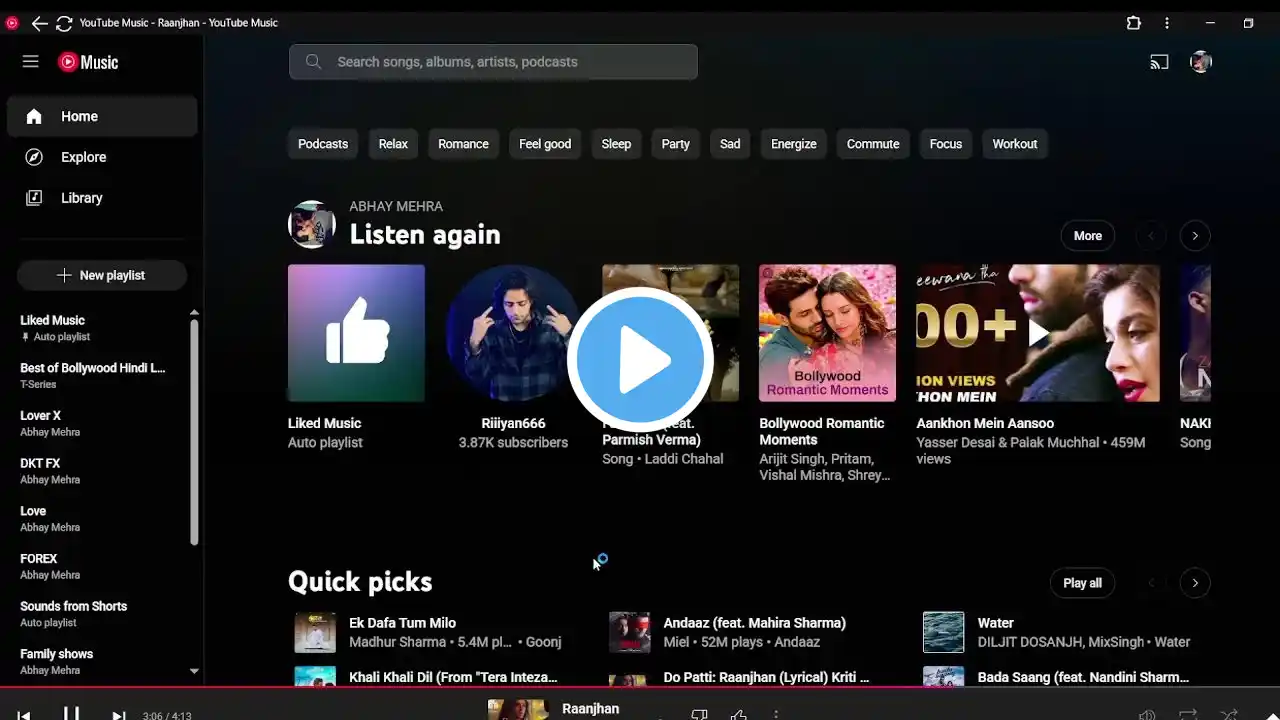Screen dimensions: 1280x720
Task: Click More in Listen again
Action: tap(1088, 236)
